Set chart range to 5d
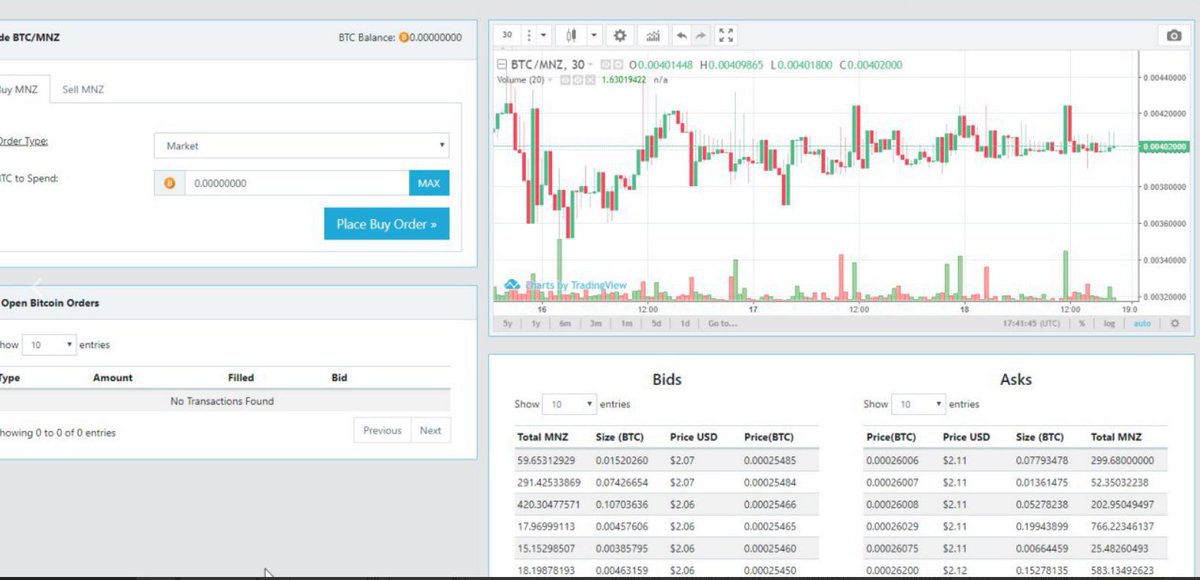1200x580 pixels. (x=656, y=324)
